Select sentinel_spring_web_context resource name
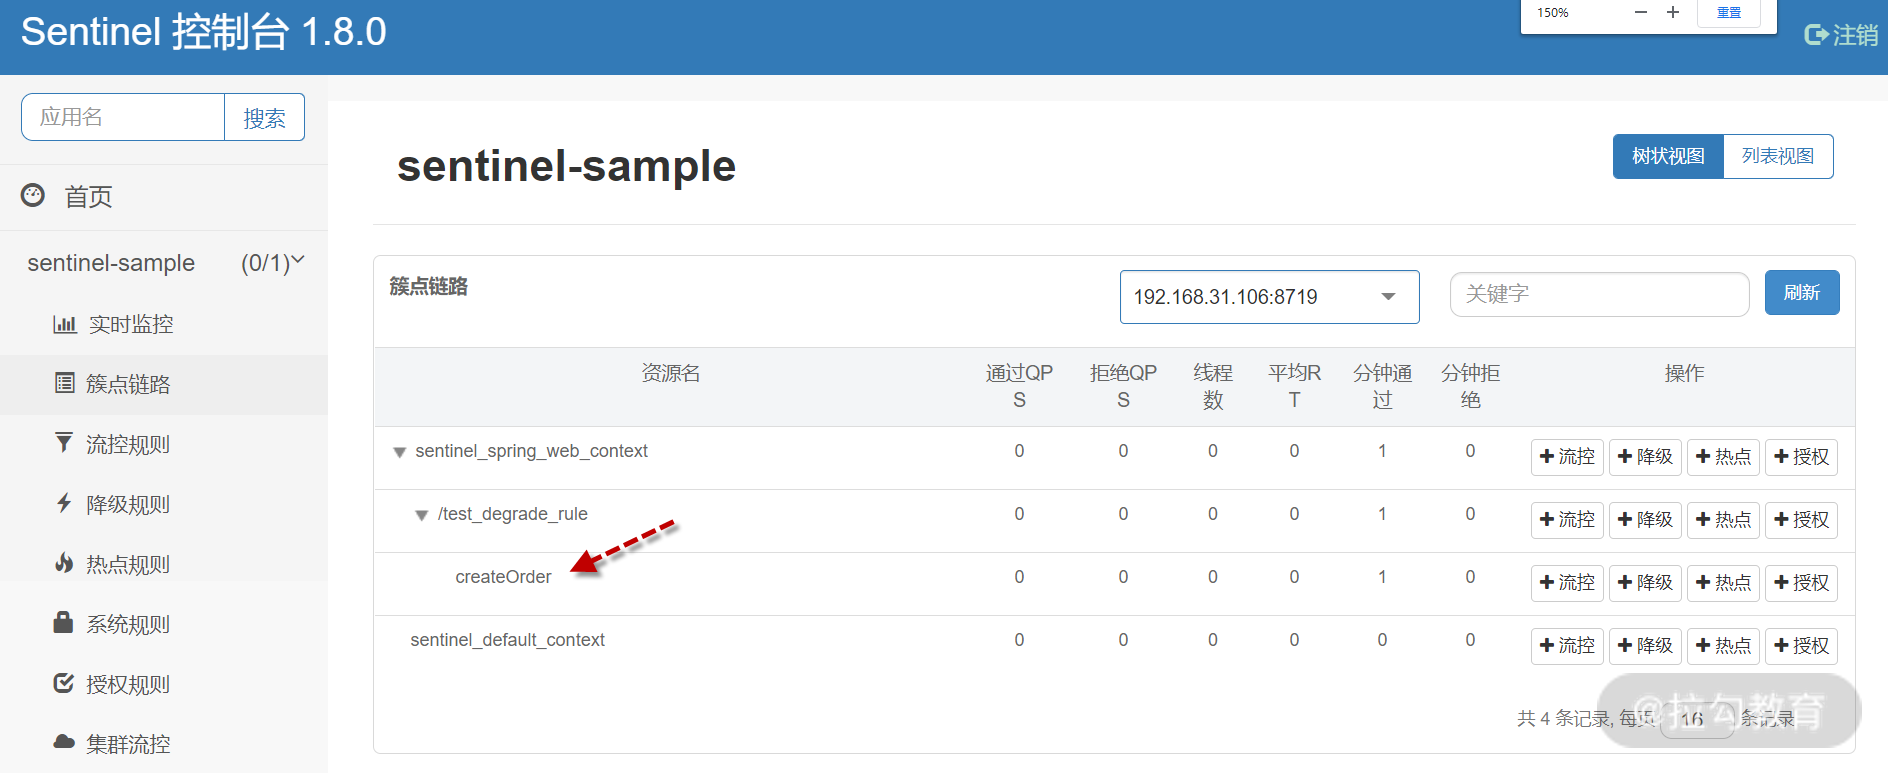 point(532,451)
